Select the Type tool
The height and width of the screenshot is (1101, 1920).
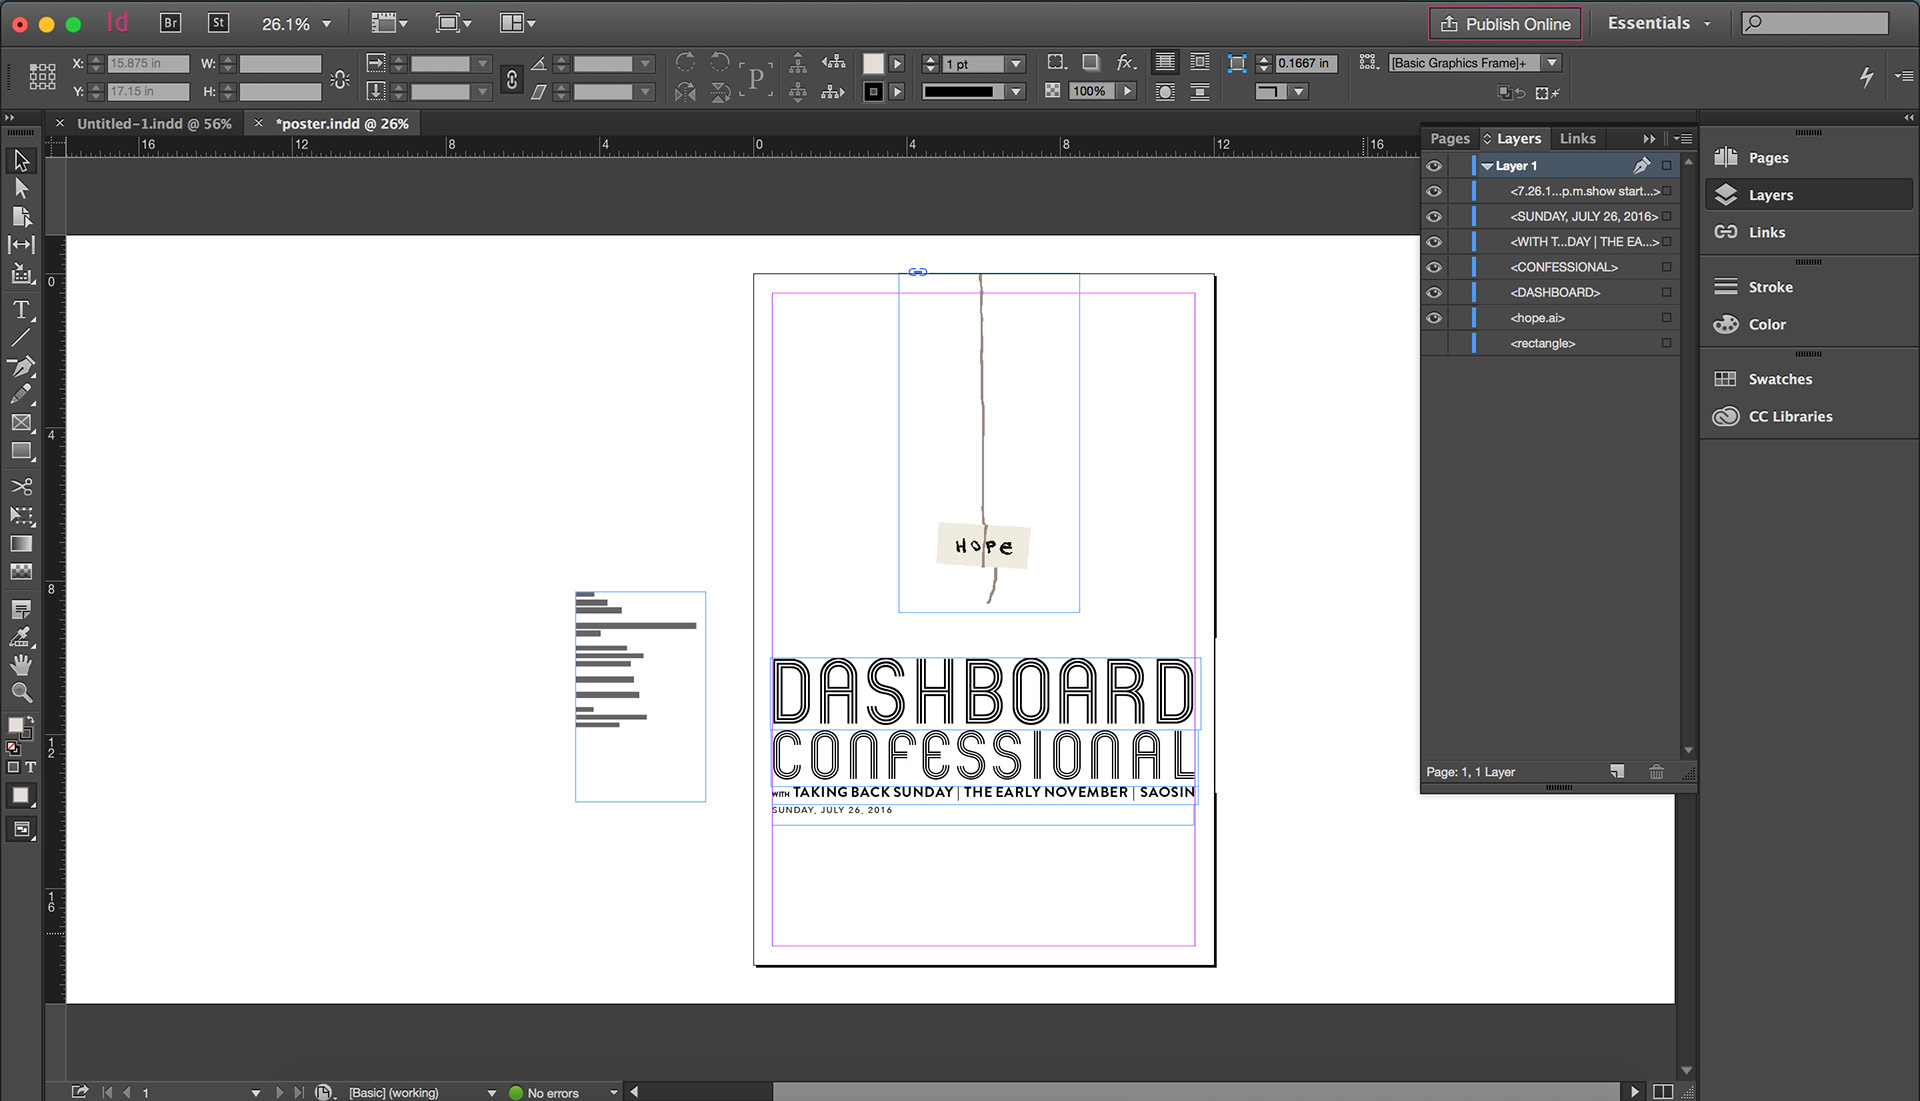[x=21, y=310]
